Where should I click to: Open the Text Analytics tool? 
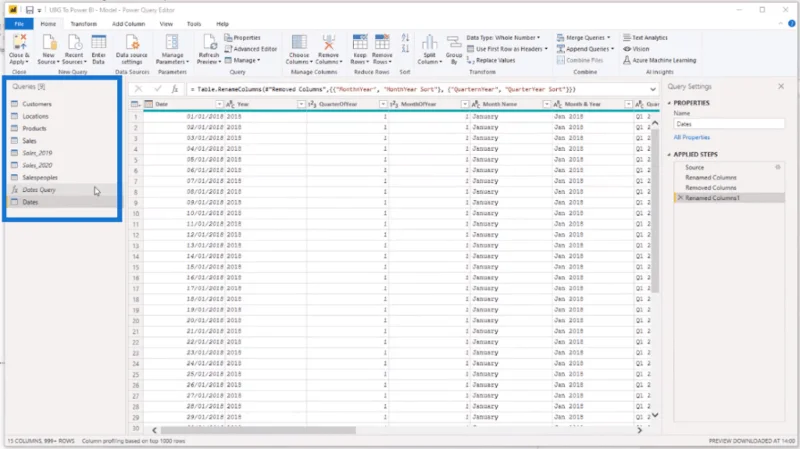pos(645,38)
